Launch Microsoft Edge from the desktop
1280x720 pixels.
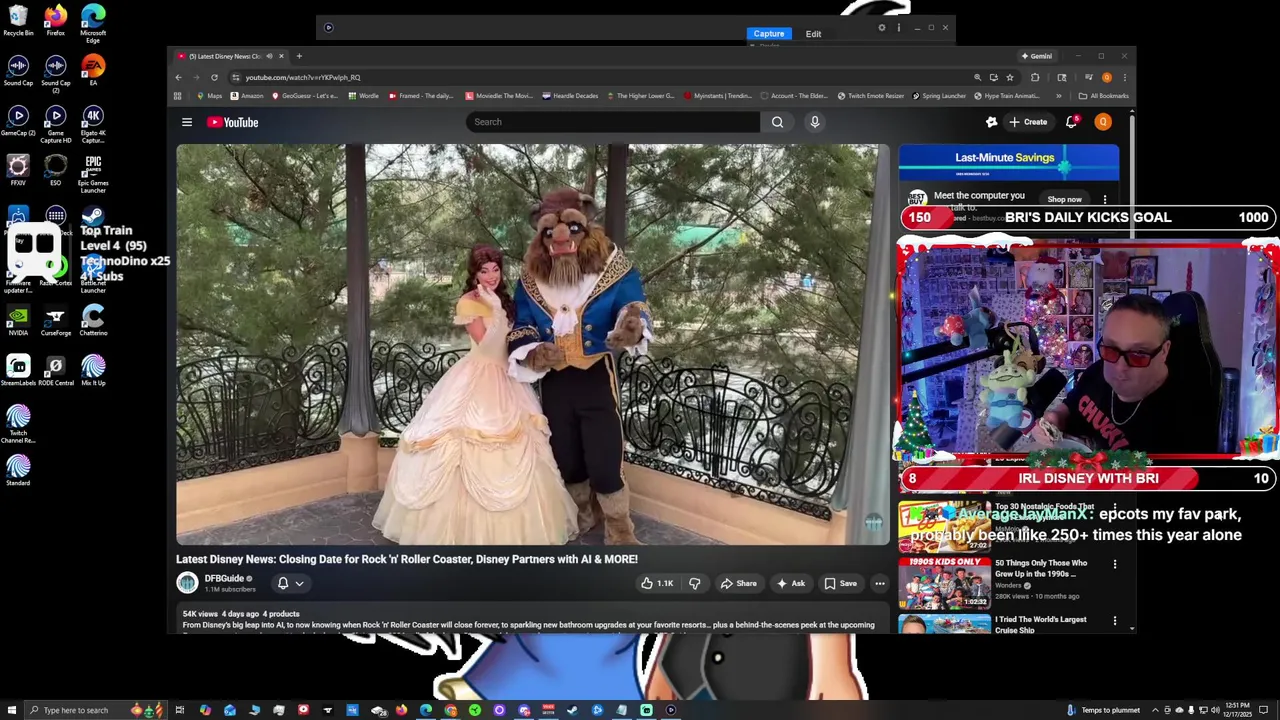tap(93, 25)
